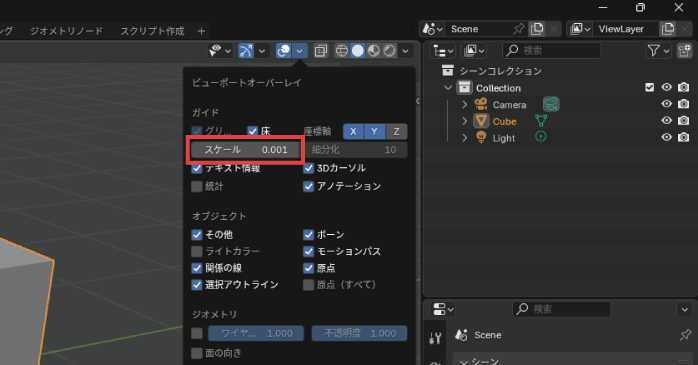The width and height of the screenshot is (698, 365).
Task: Switch to ジオメトリノード workspace tab
Action: point(66,31)
